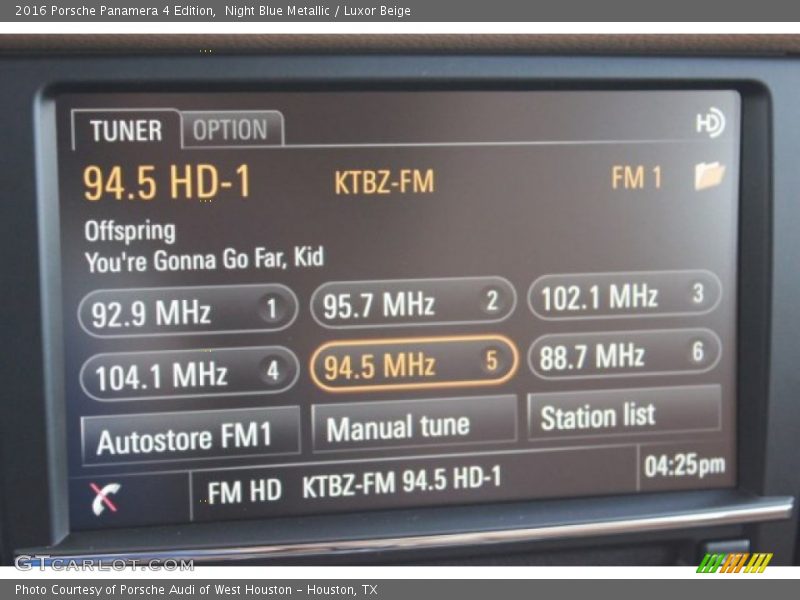Tap the 04:25pm clock
The height and width of the screenshot is (600, 800).
point(684,465)
